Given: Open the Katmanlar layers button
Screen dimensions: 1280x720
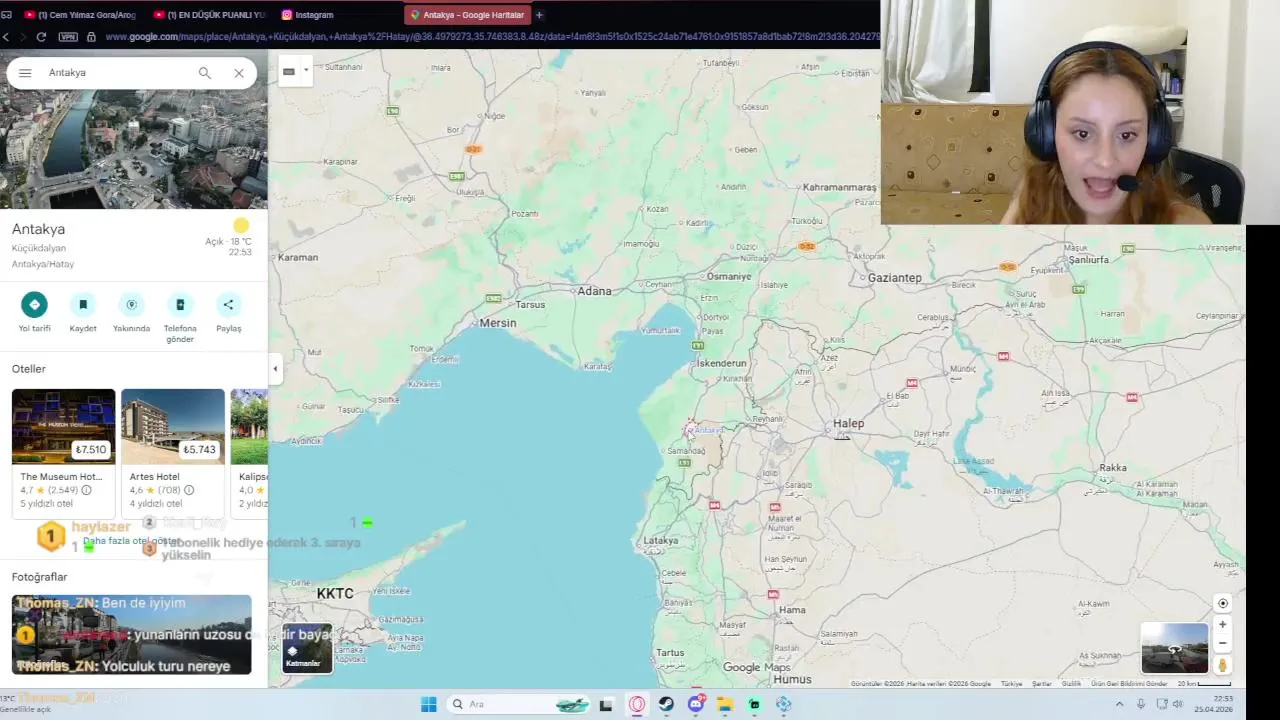Looking at the screenshot, I should pos(305,648).
